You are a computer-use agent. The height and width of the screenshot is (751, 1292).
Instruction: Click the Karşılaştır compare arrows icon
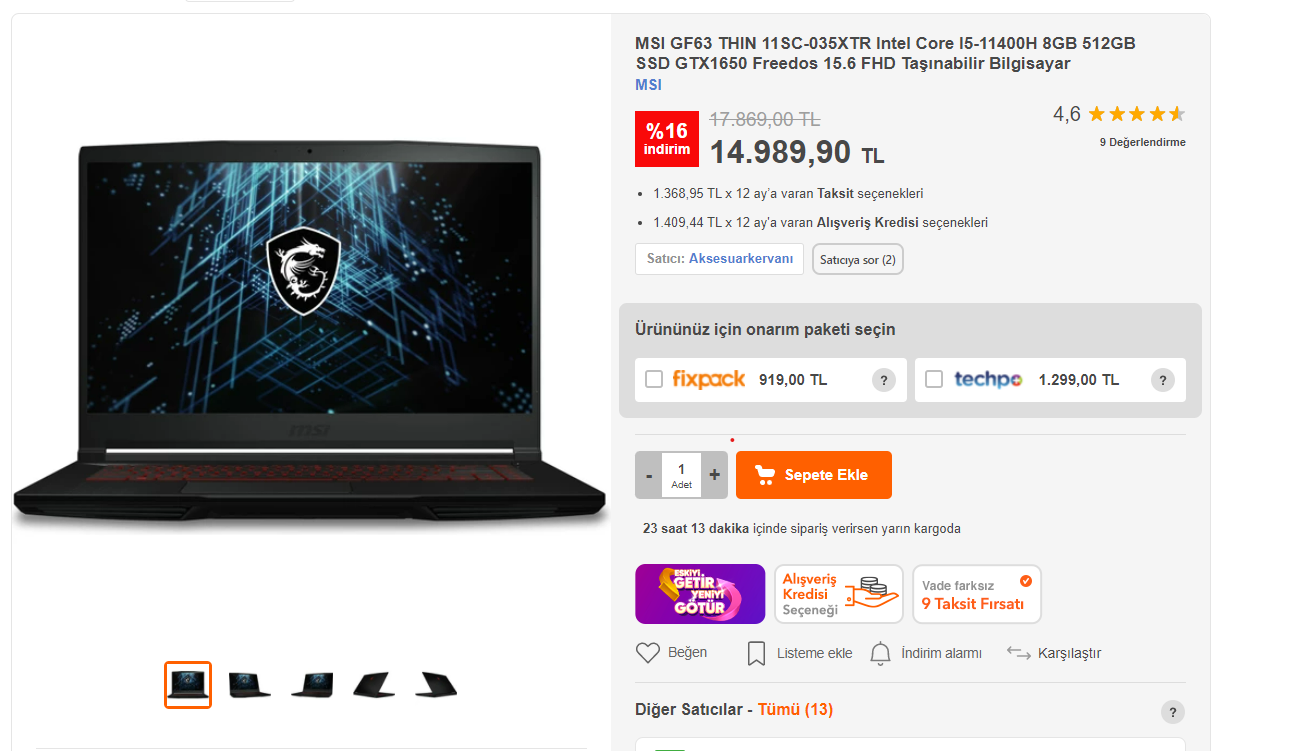click(1018, 653)
